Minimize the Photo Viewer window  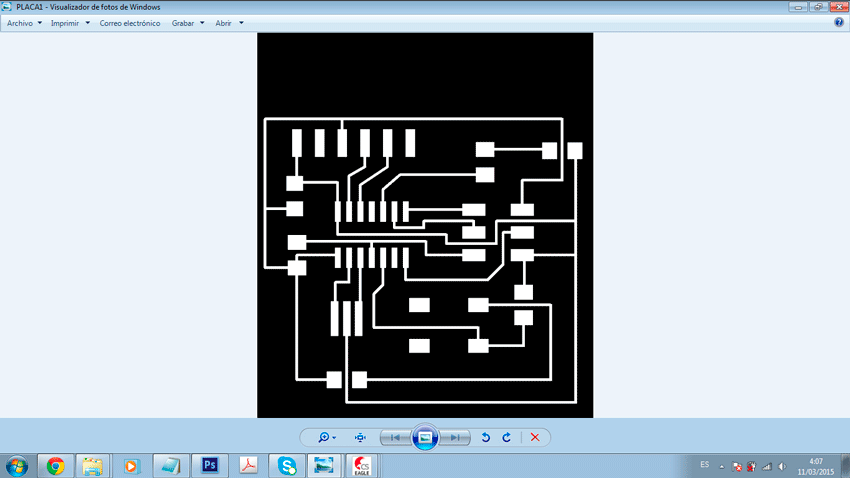click(798, 7)
